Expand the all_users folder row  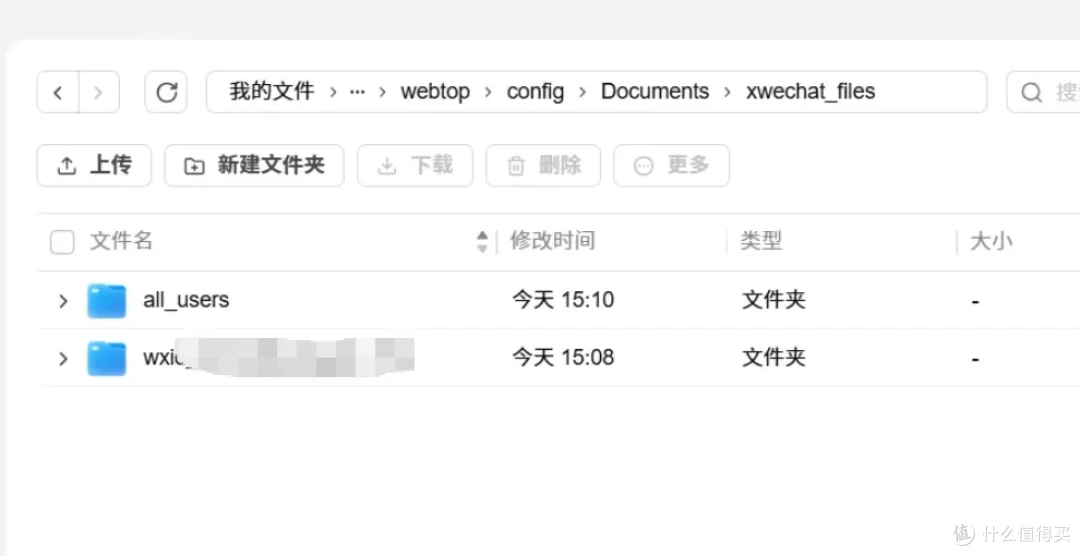coord(63,301)
